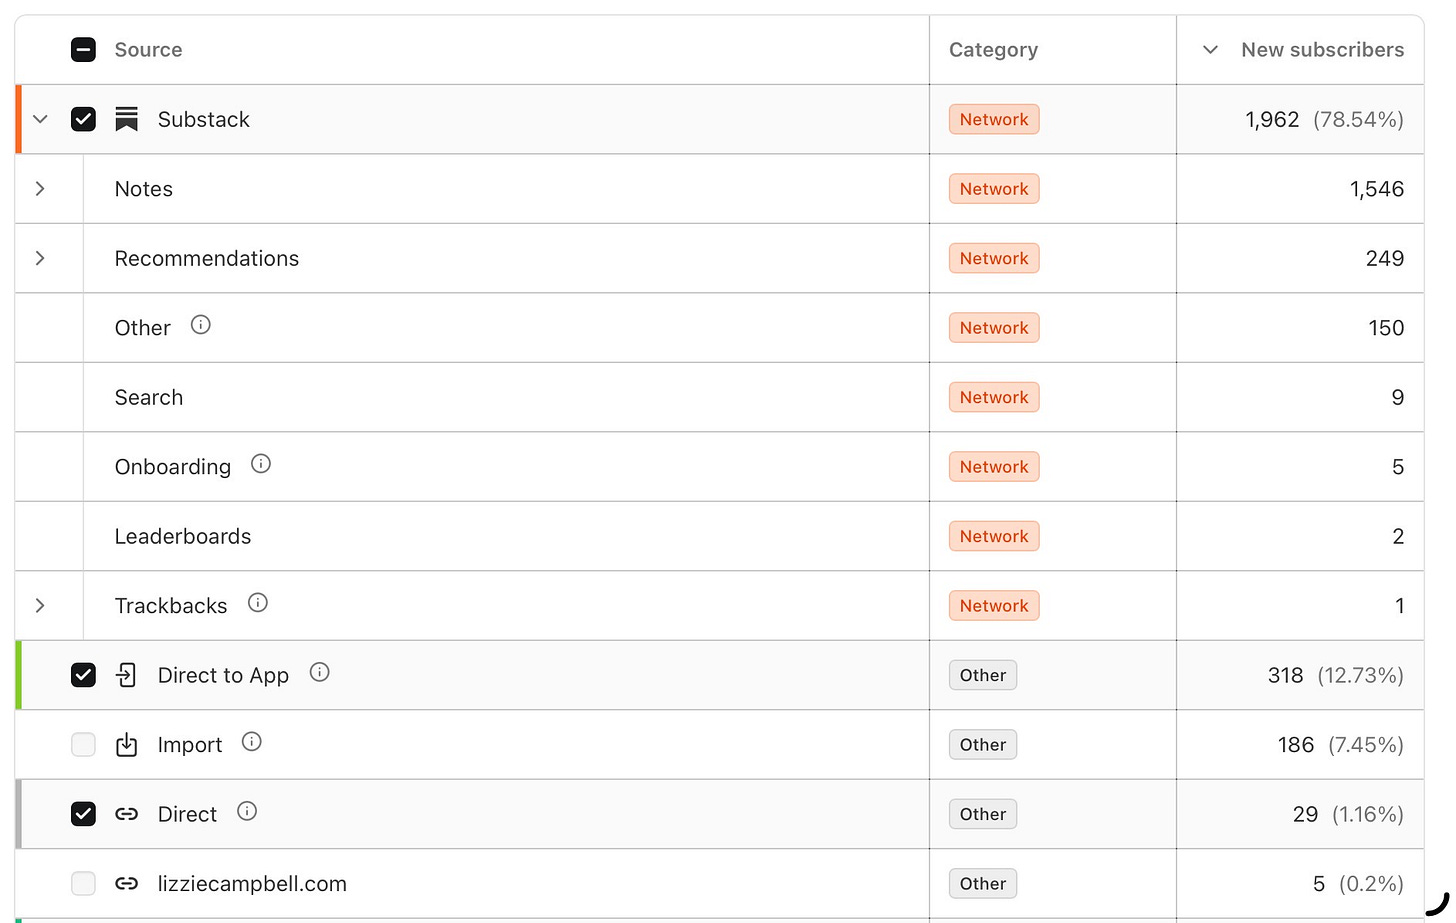Click the info icon beside Onboarding

(x=261, y=464)
